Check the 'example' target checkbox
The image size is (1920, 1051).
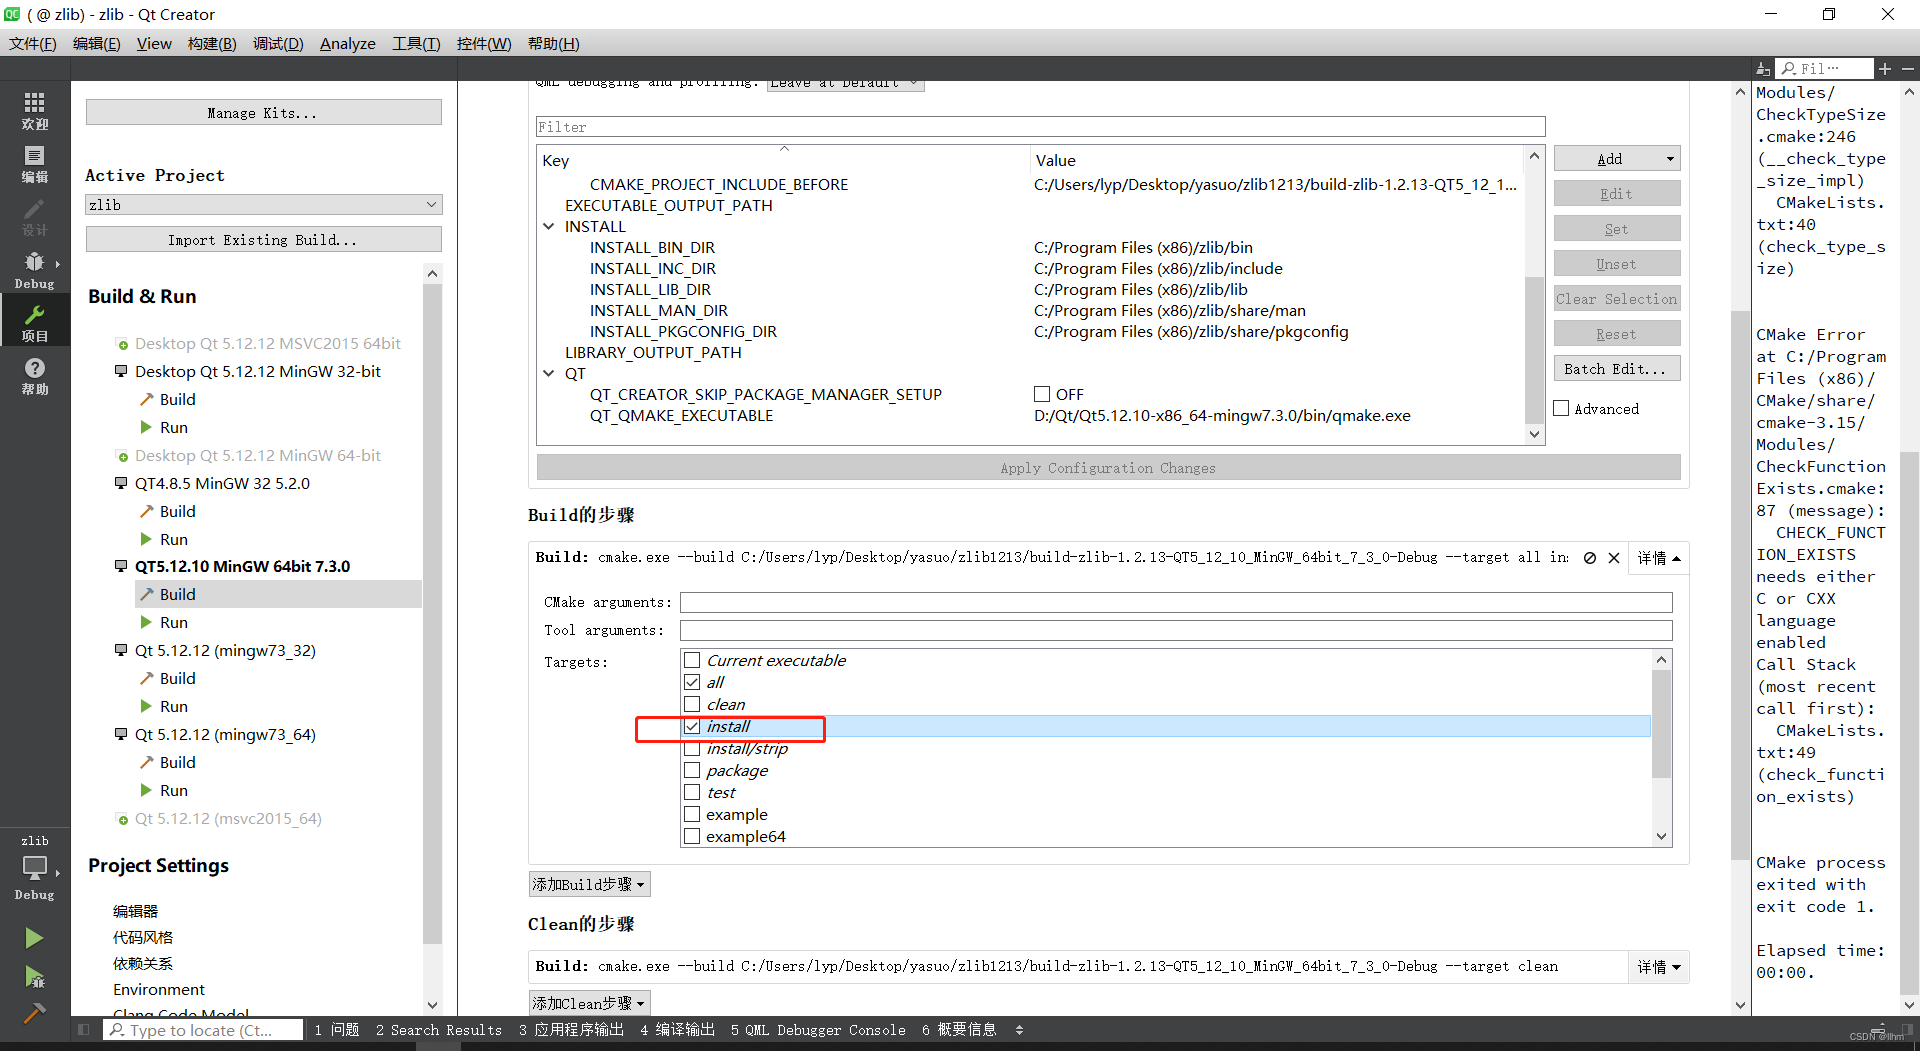click(692, 814)
